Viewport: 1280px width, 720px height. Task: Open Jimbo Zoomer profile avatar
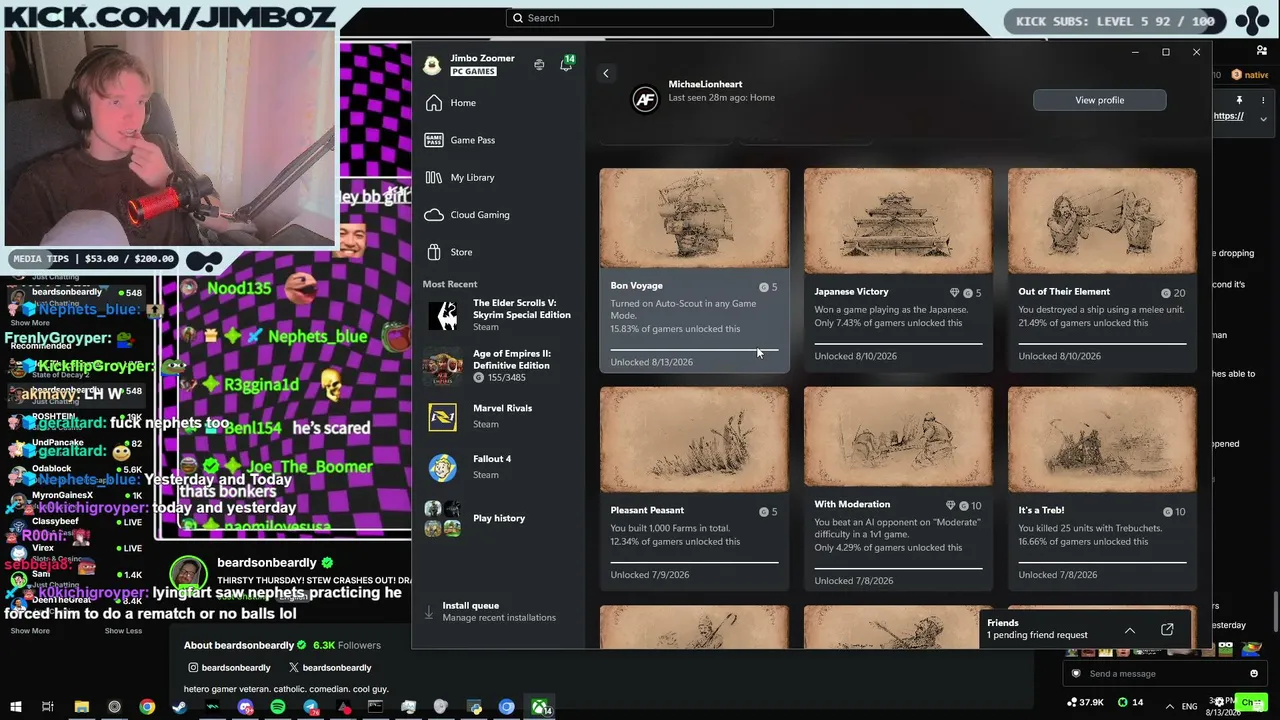click(432, 65)
